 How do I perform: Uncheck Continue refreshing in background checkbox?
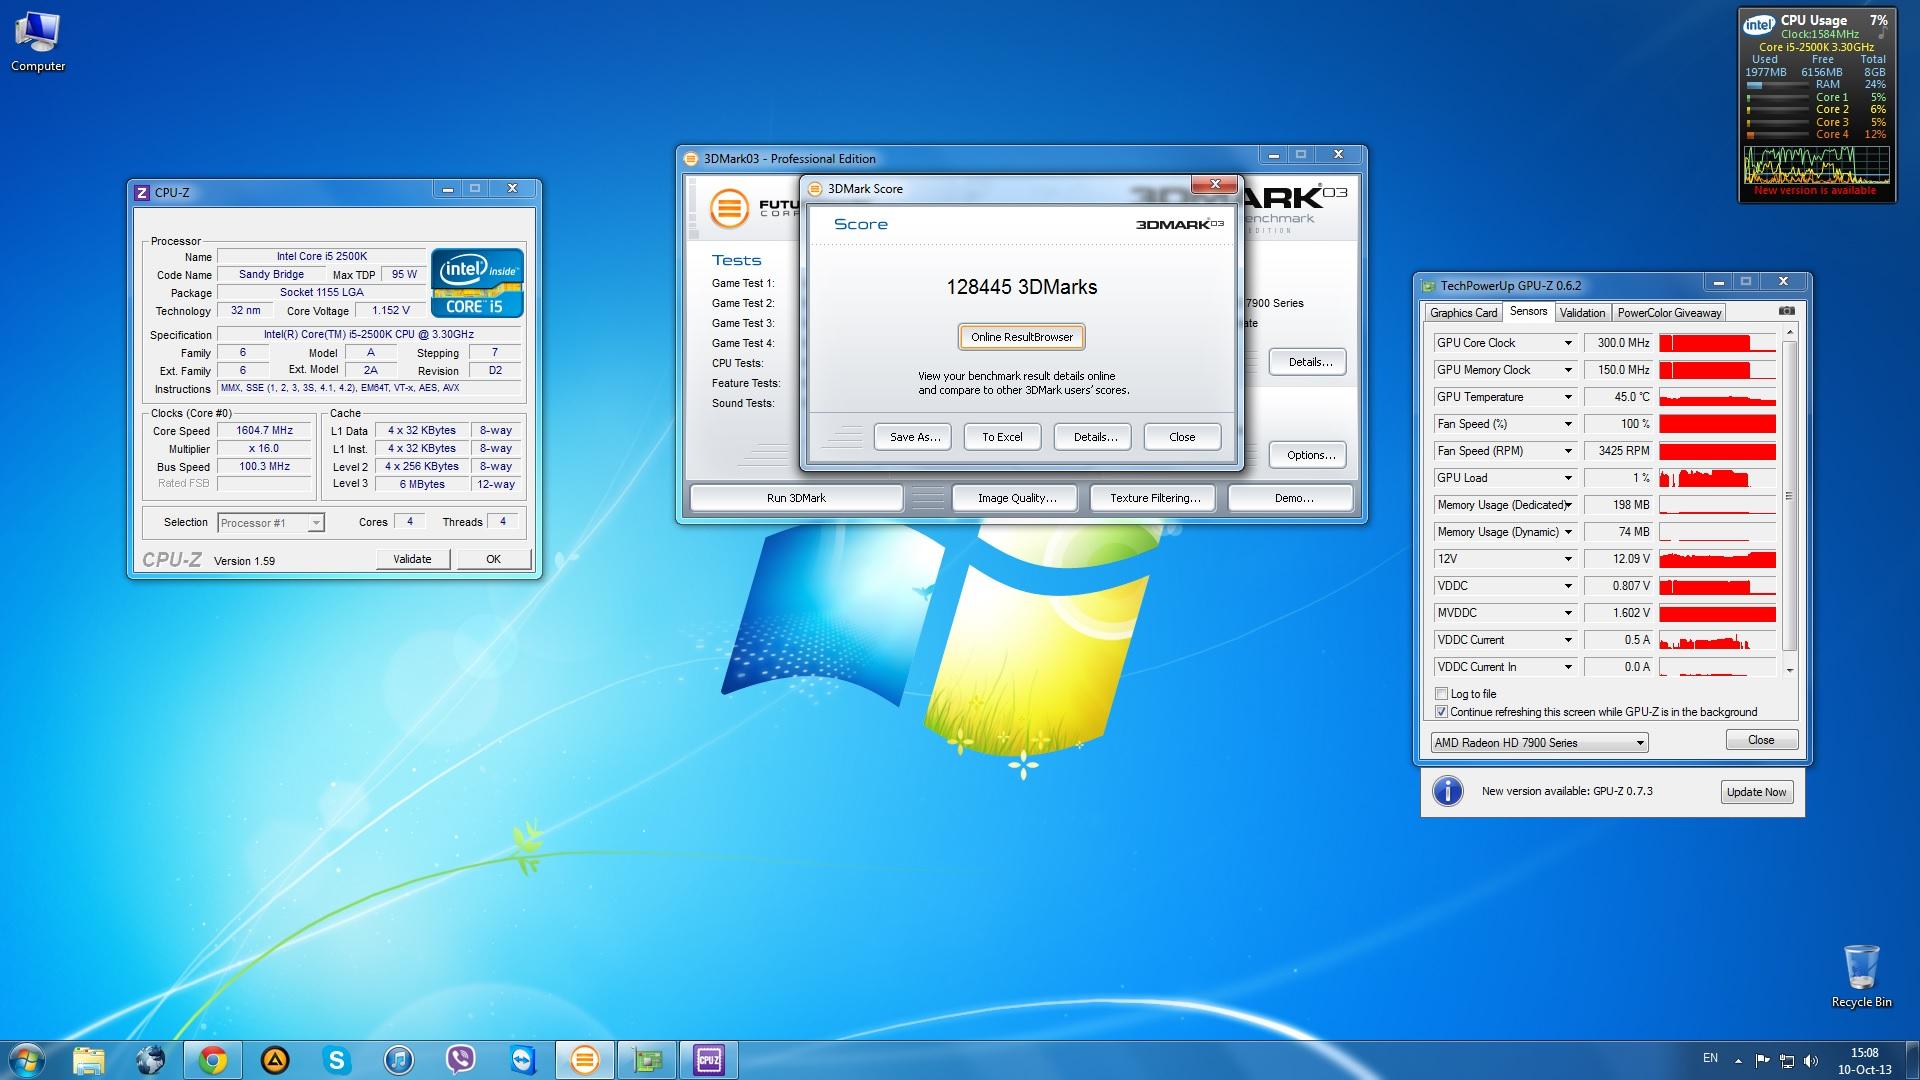(x=1441, y=712)
